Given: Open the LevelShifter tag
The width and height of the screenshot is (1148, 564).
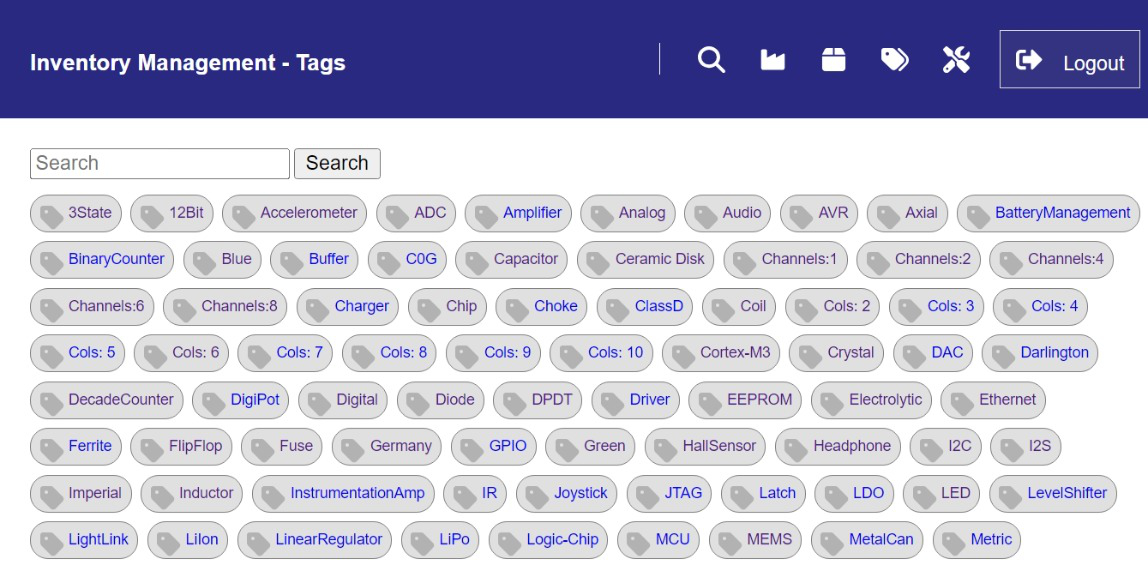Looking at the screenshot, I should point(1053,494).
